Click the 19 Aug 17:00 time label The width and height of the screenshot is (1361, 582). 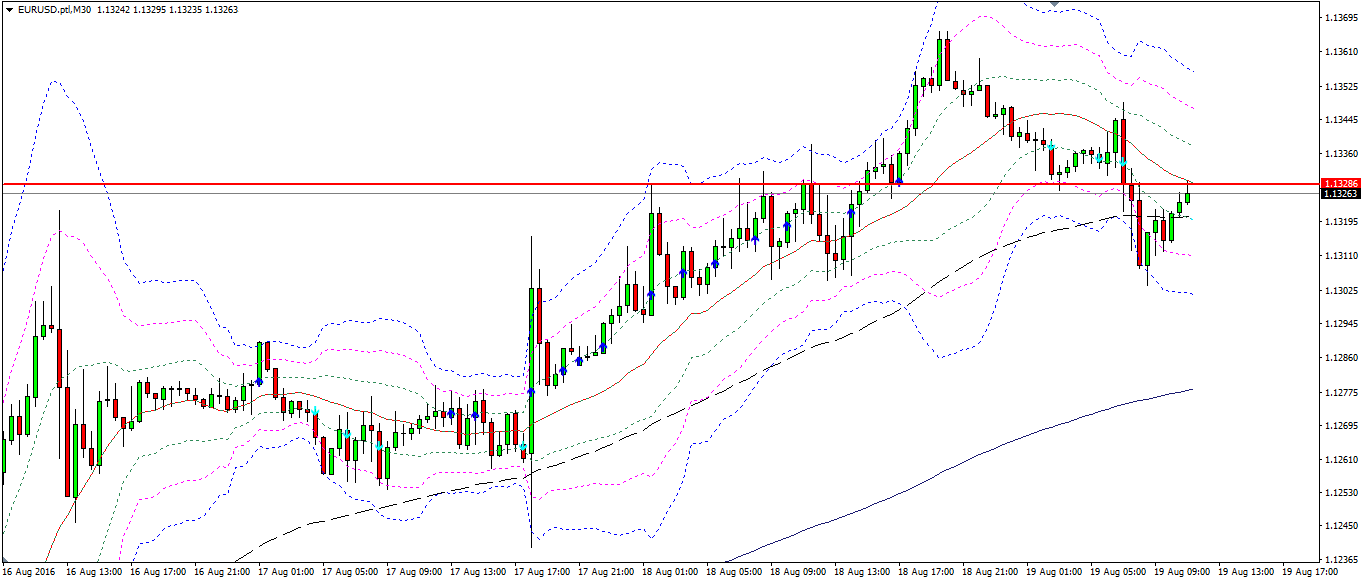coord(1310,573)
